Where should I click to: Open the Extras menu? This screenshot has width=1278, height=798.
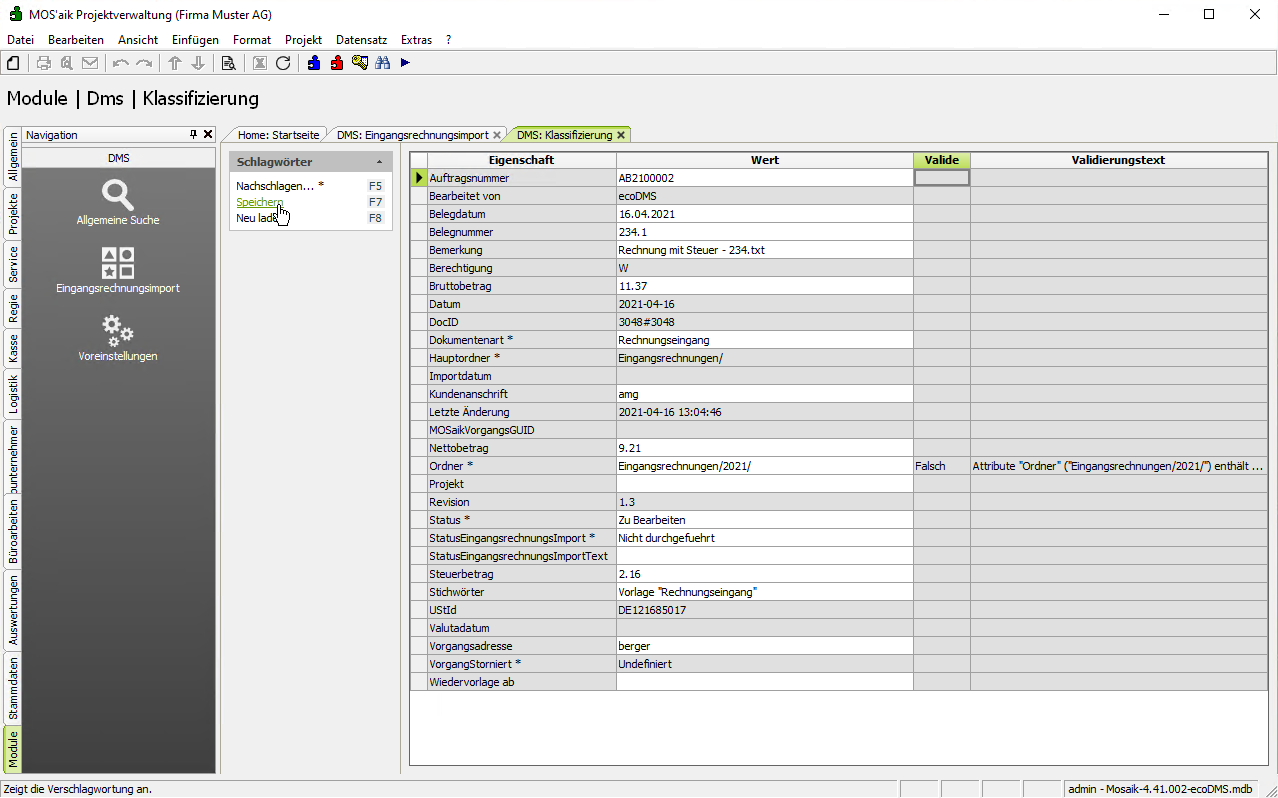point(416,40)
